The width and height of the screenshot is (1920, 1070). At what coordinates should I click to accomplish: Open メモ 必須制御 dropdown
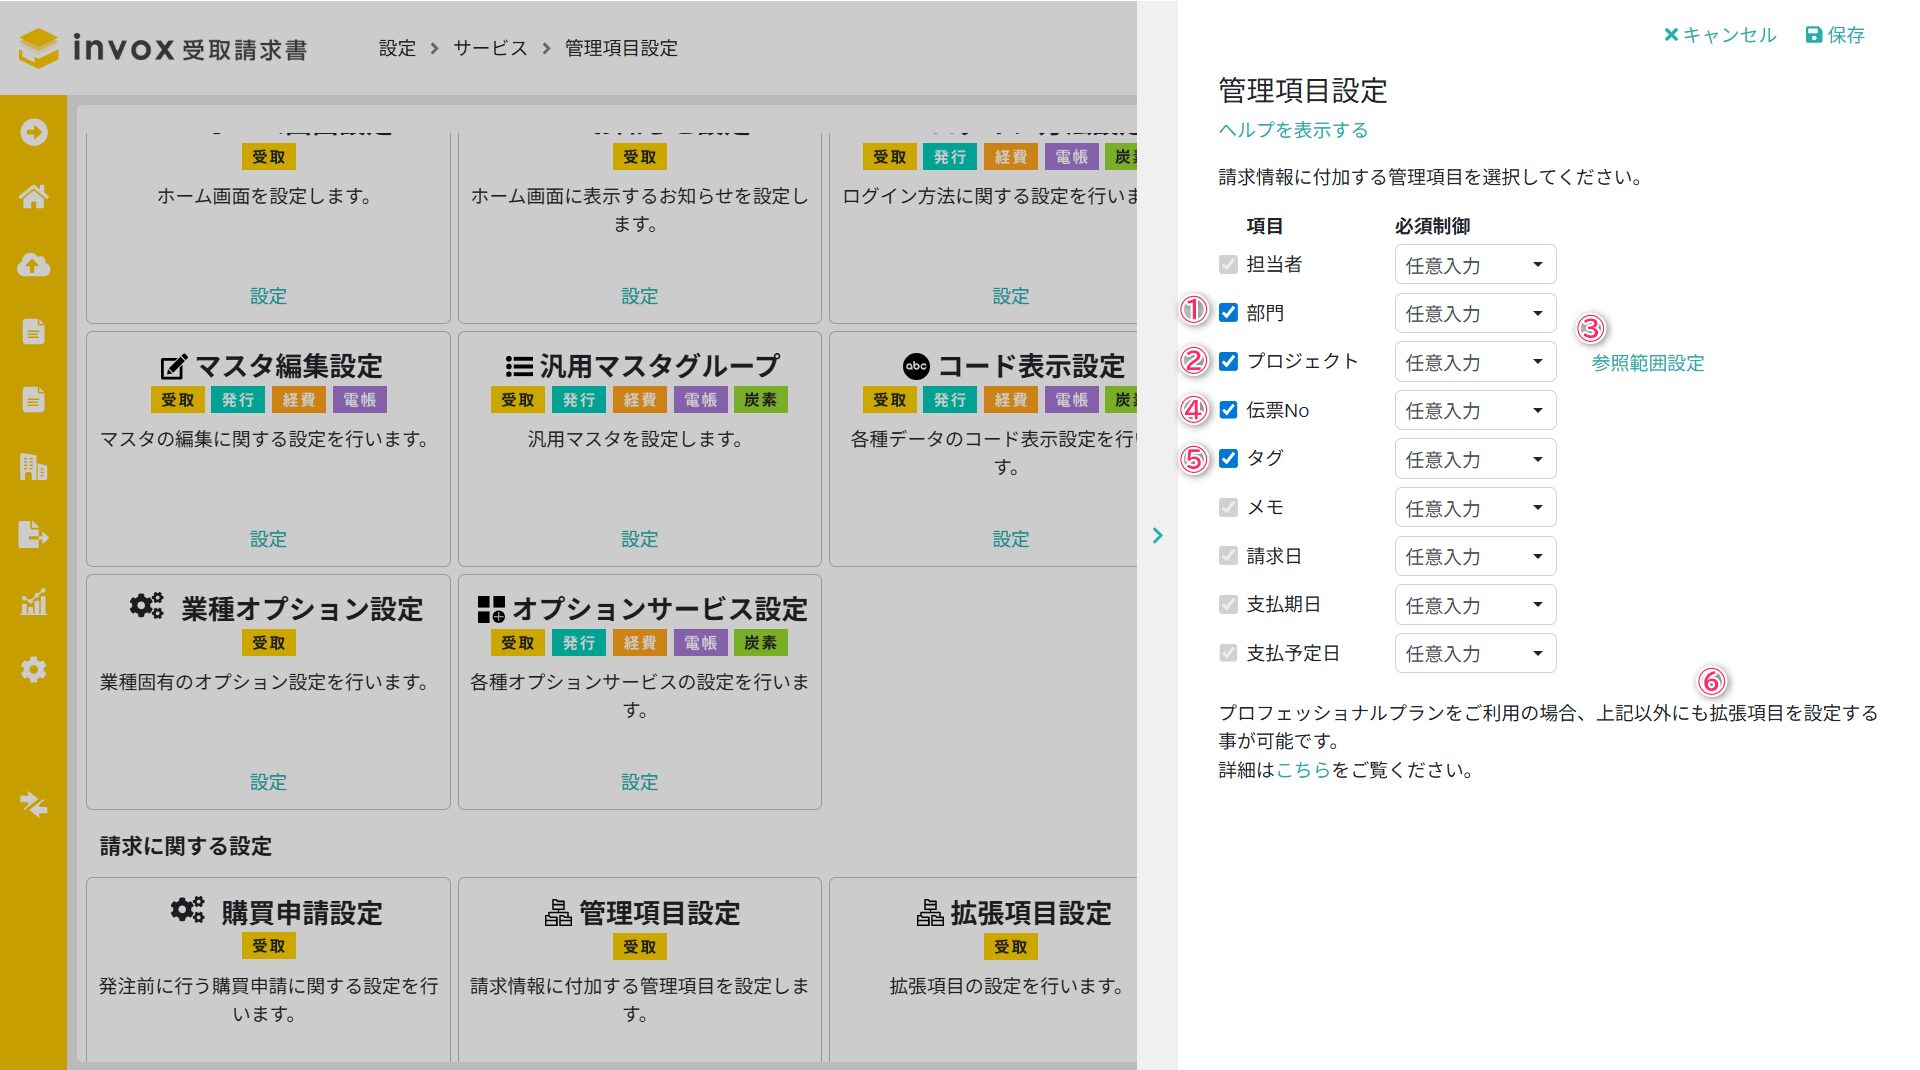[x=1475, y=508]
